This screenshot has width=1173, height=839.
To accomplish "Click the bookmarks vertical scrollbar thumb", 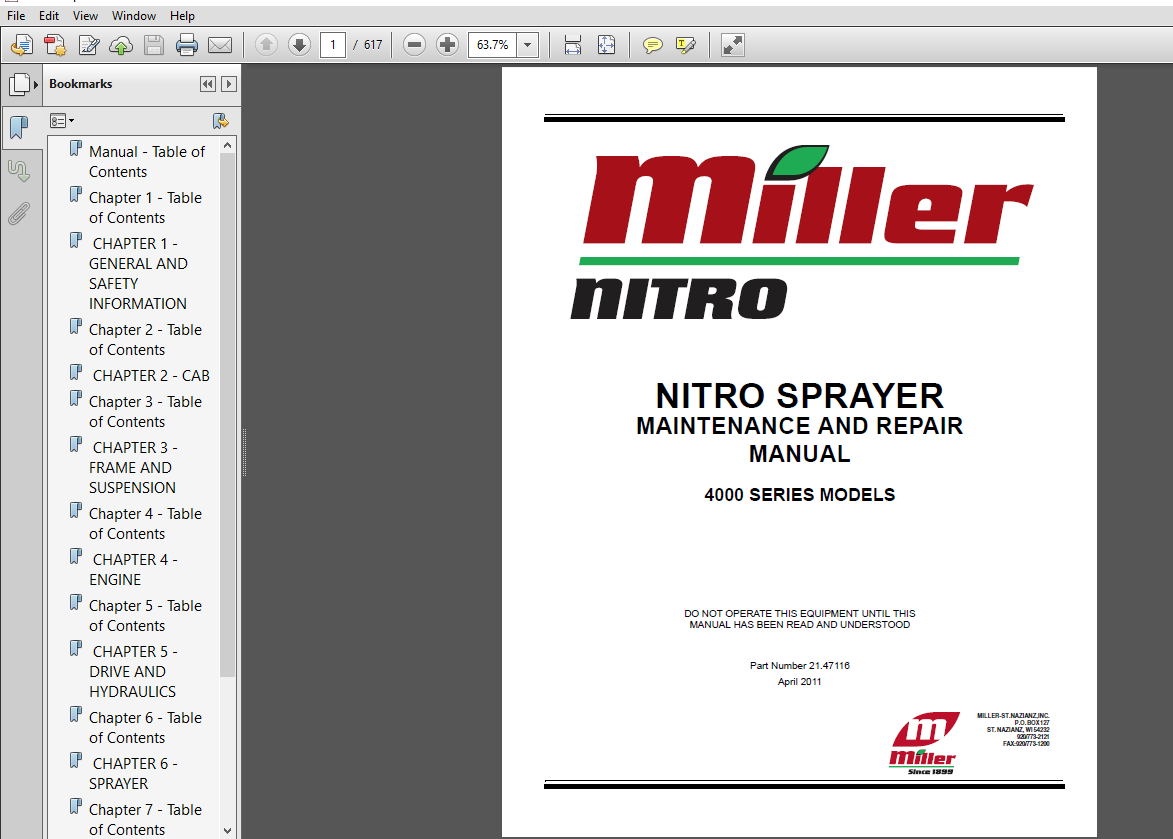I will tap(227, 415).
